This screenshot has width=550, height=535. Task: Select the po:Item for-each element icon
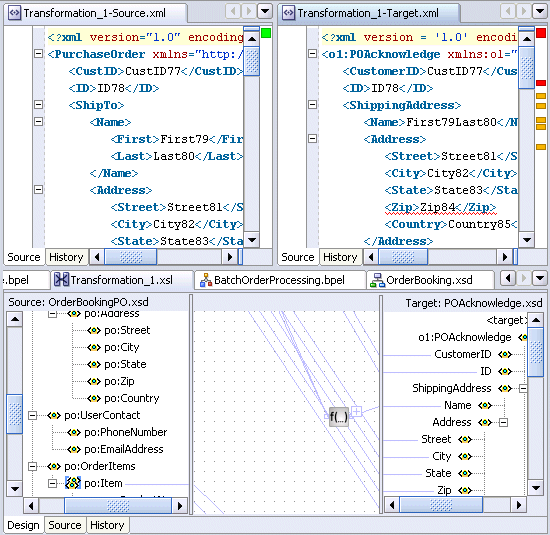(x=73, y=483)
